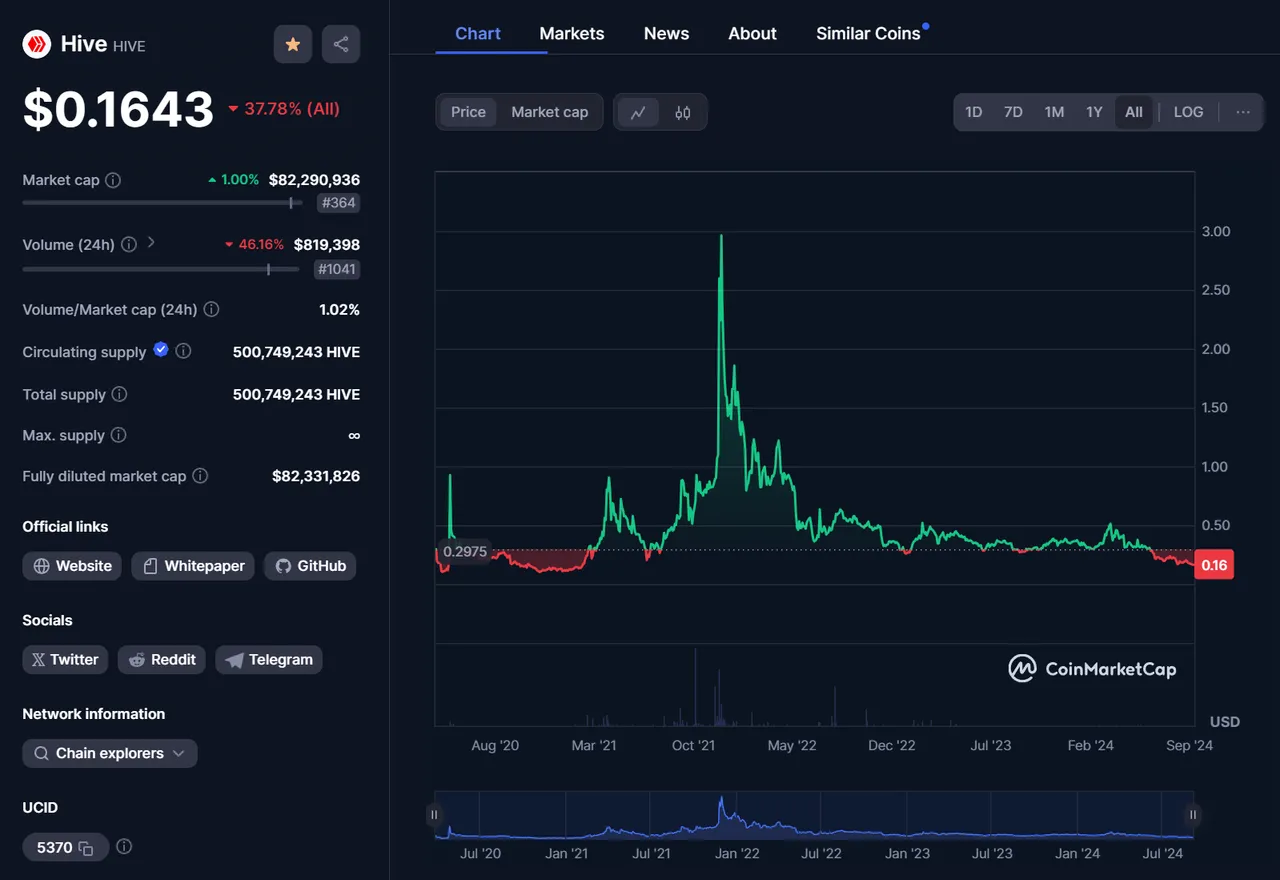Click the 0.2975 baseline price label

tap(464, 552)
